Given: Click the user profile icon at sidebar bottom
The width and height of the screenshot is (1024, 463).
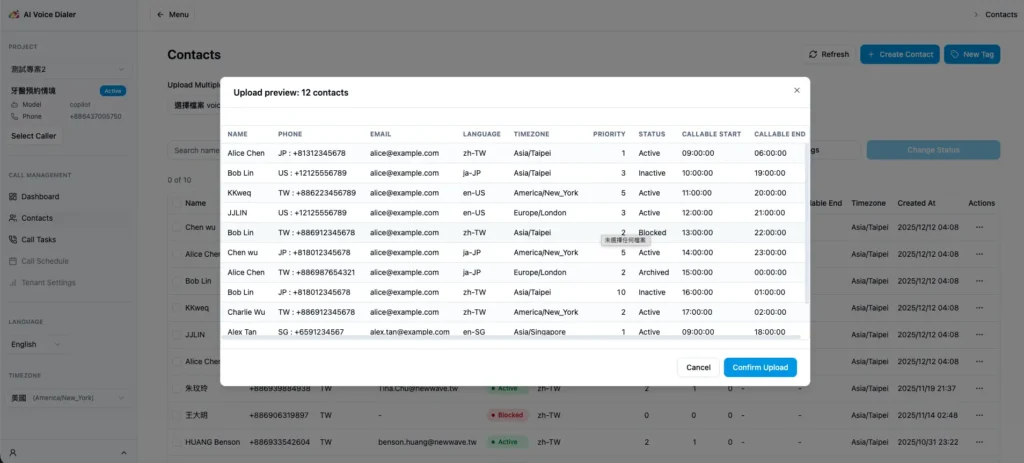Looking at the screenshot, I should (x=13, y=452).
